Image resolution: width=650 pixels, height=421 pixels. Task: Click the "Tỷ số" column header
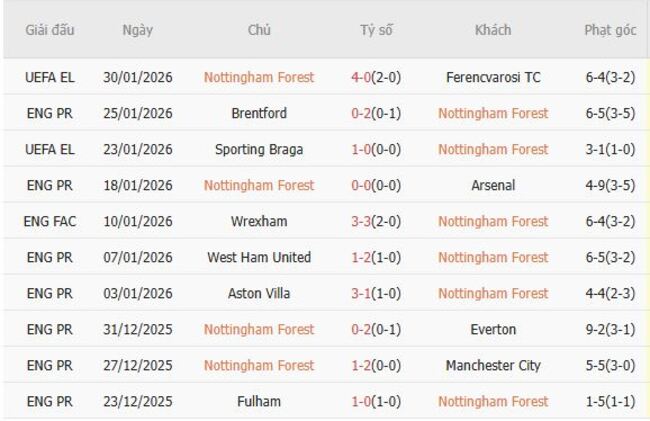point(376,30)
